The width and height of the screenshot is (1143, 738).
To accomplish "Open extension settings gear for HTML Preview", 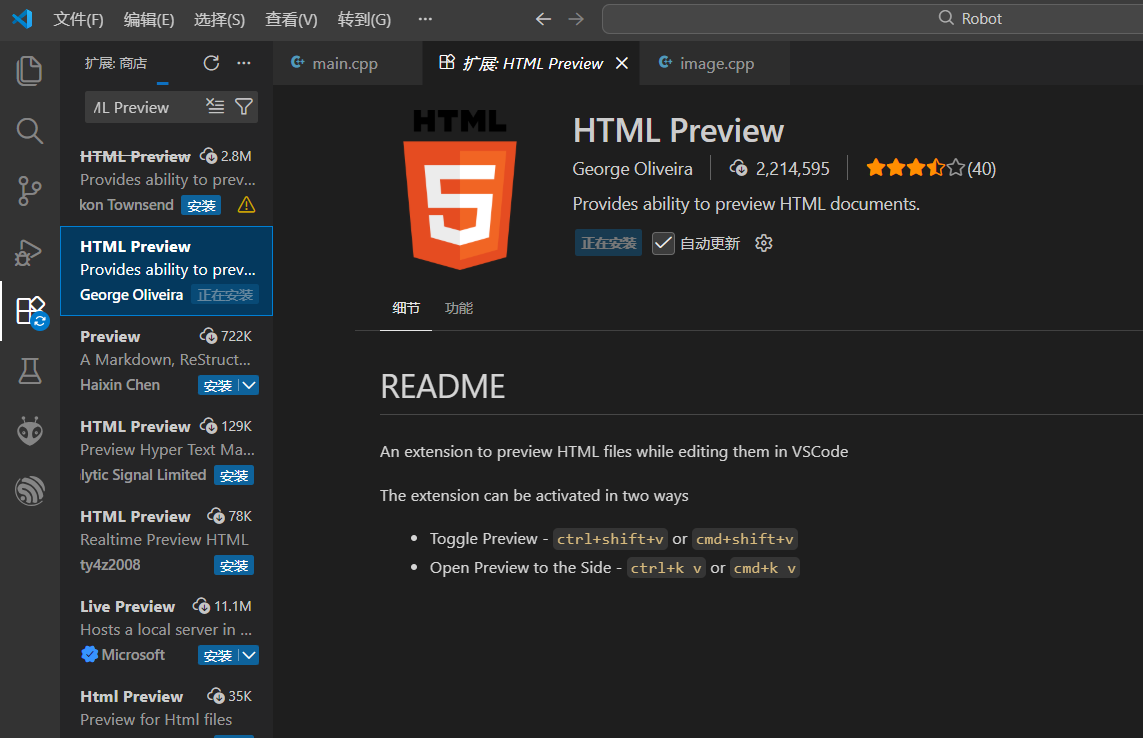I will pyautogui.click(x=763, y=243).
